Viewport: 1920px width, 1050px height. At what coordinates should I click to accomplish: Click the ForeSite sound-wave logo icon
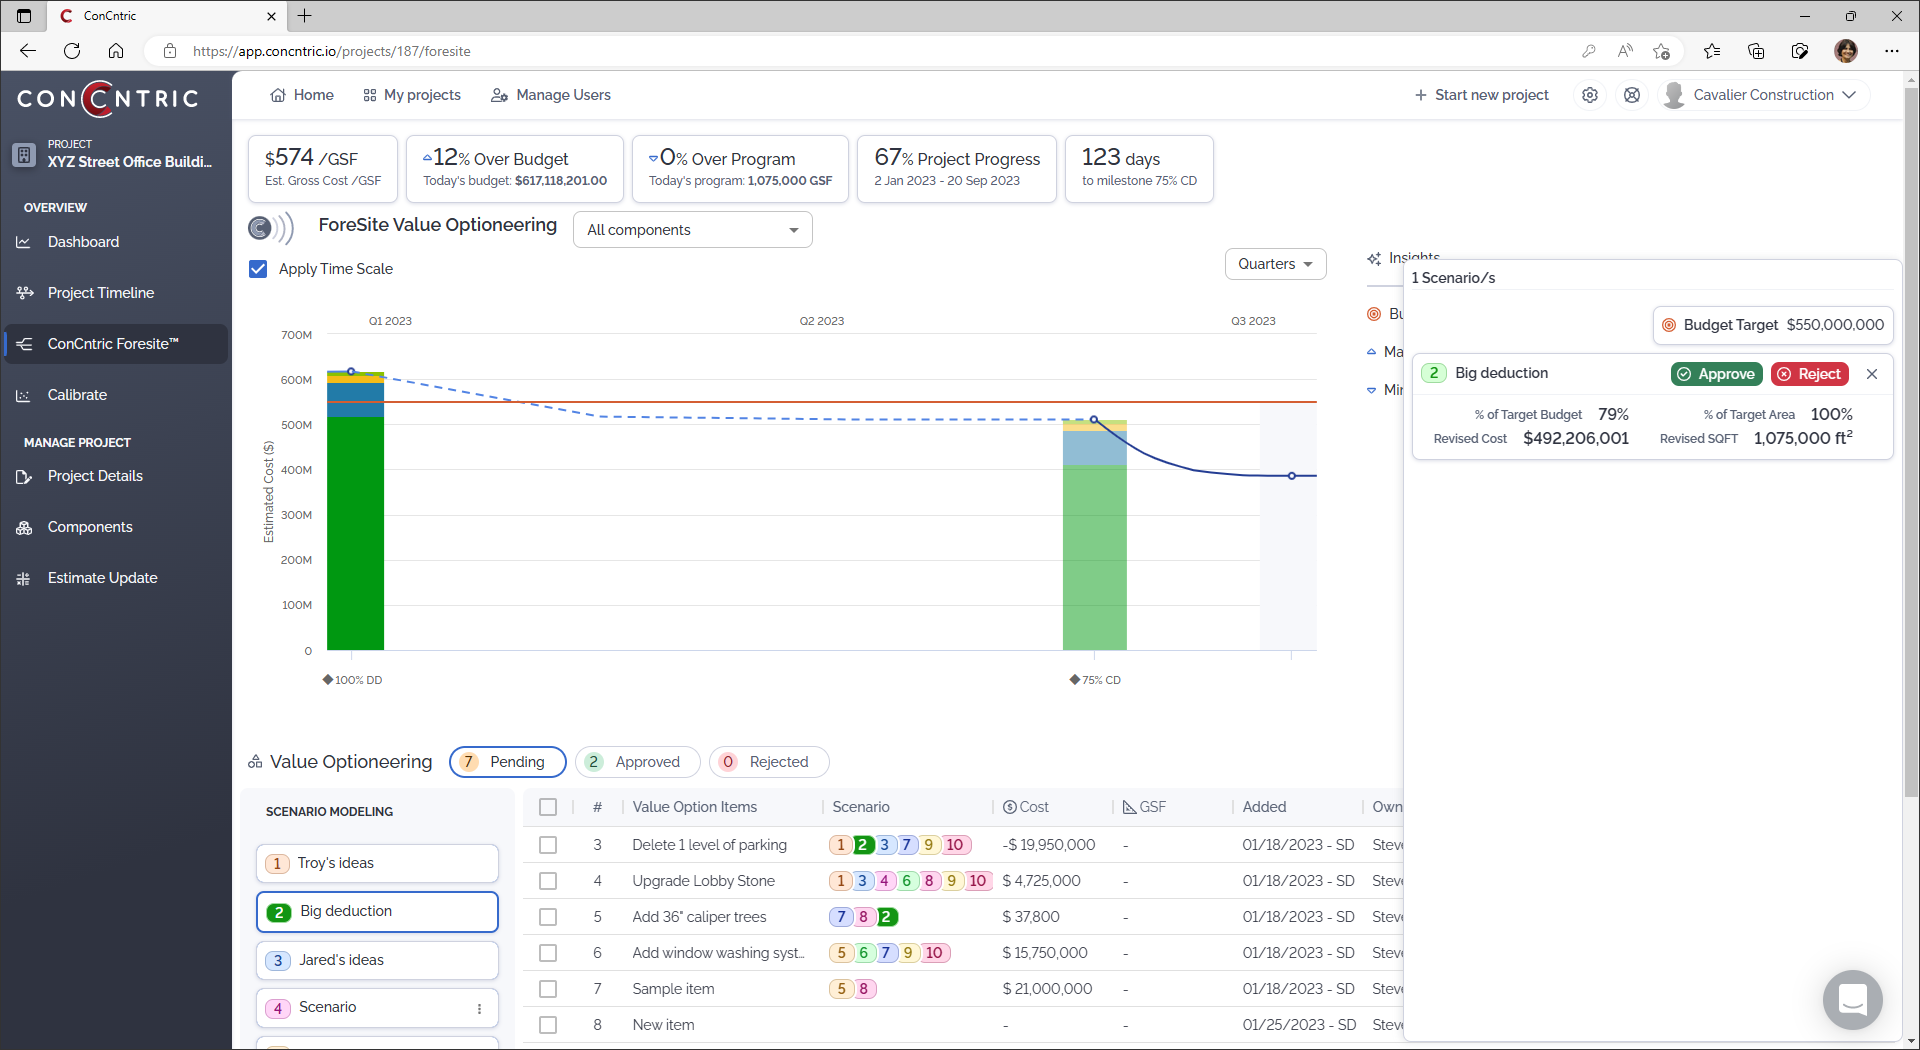click(x=270, y=228)
